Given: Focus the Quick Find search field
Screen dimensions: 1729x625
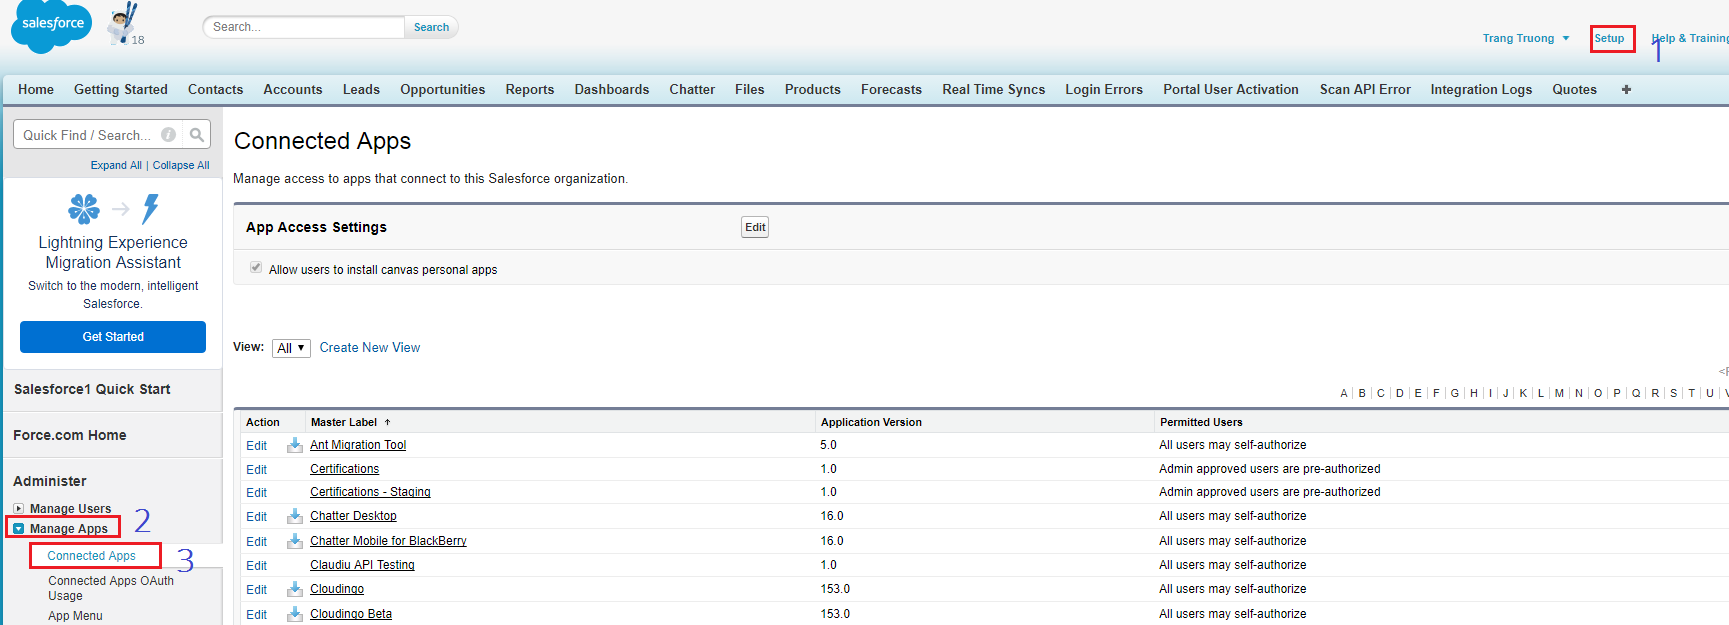Looking at the screenshot, I should point(100,134).
